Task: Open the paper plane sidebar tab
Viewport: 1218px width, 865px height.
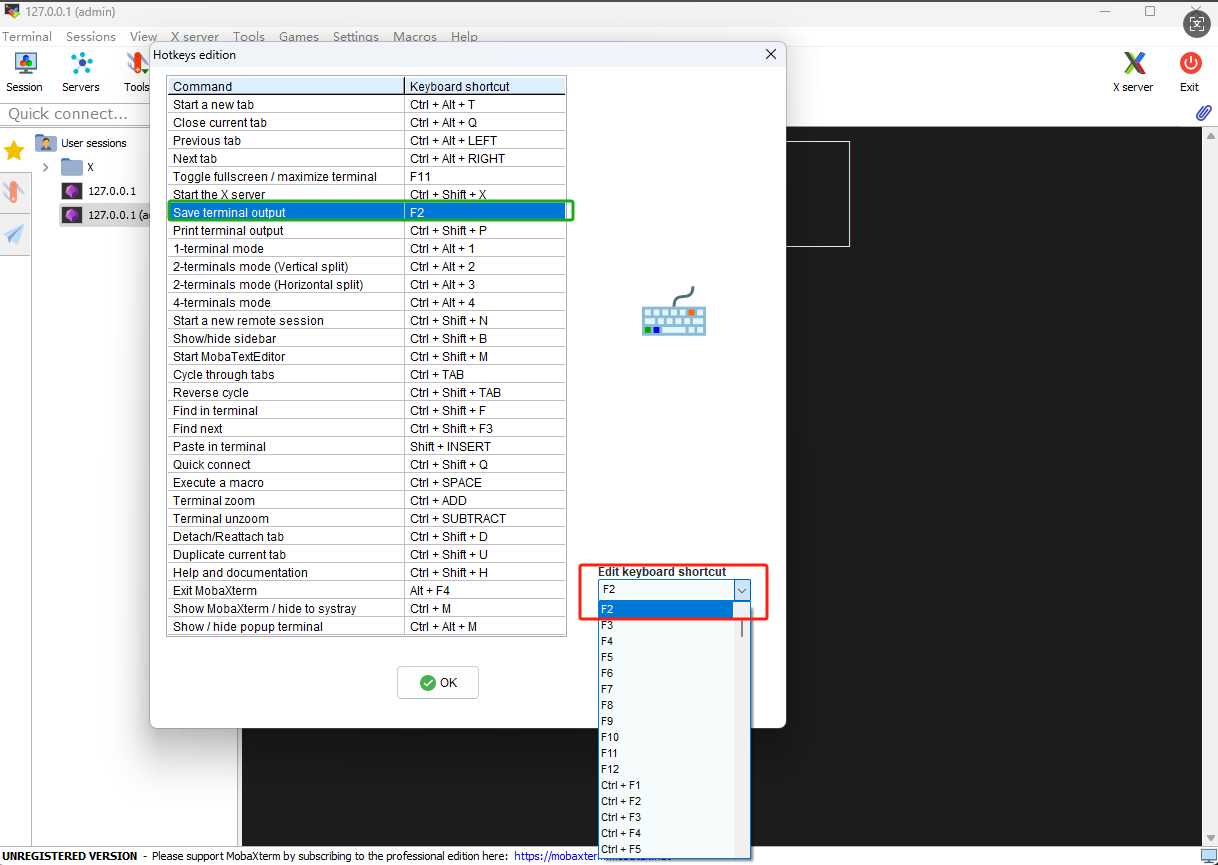Action: (x=14, y=234)
